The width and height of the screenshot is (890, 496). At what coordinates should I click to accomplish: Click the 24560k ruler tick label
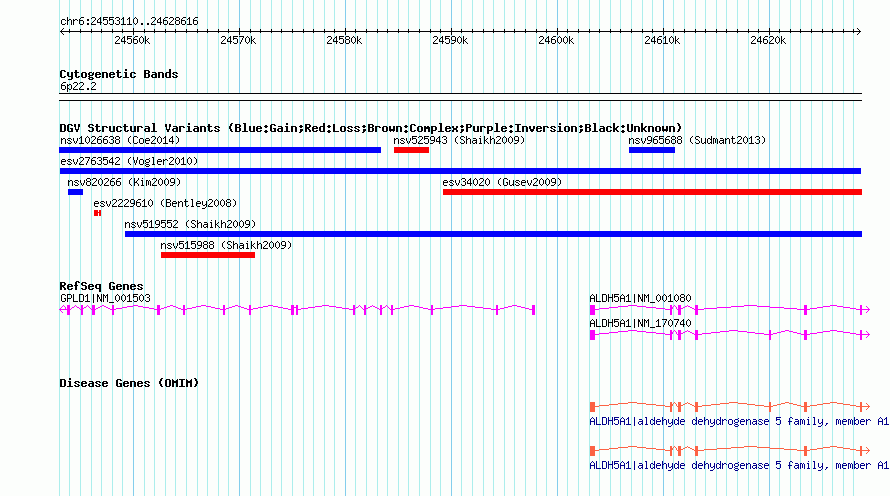click(x=132, y=40)
